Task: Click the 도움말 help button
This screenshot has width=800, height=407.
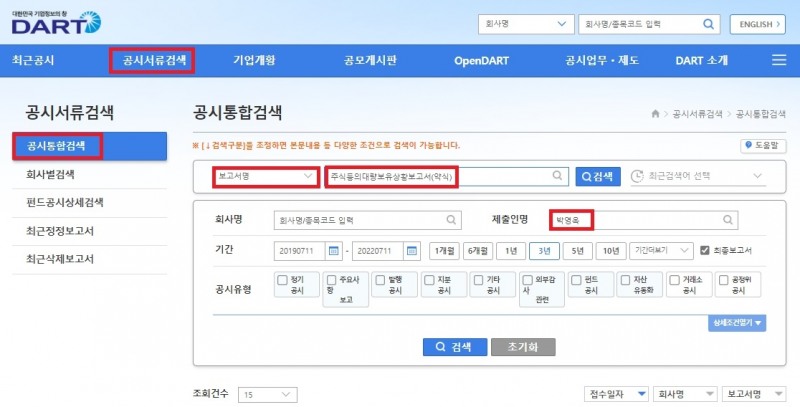Action: 763,146
